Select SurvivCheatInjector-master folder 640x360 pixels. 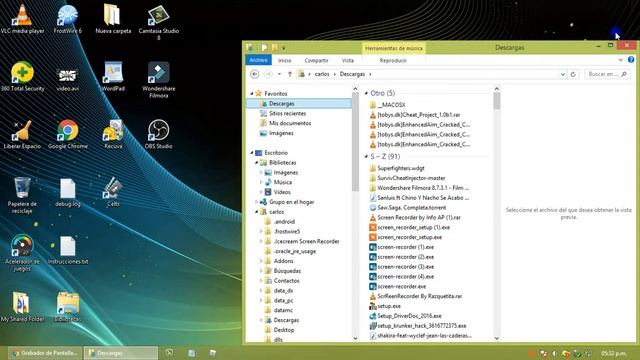(x=411, y=178)
